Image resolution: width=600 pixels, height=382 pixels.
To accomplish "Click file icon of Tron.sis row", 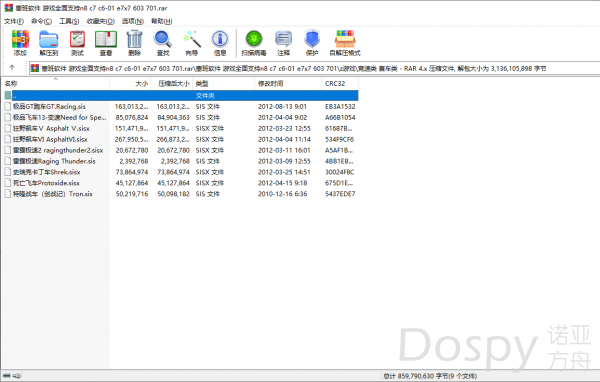I will [x=8, y=194].
